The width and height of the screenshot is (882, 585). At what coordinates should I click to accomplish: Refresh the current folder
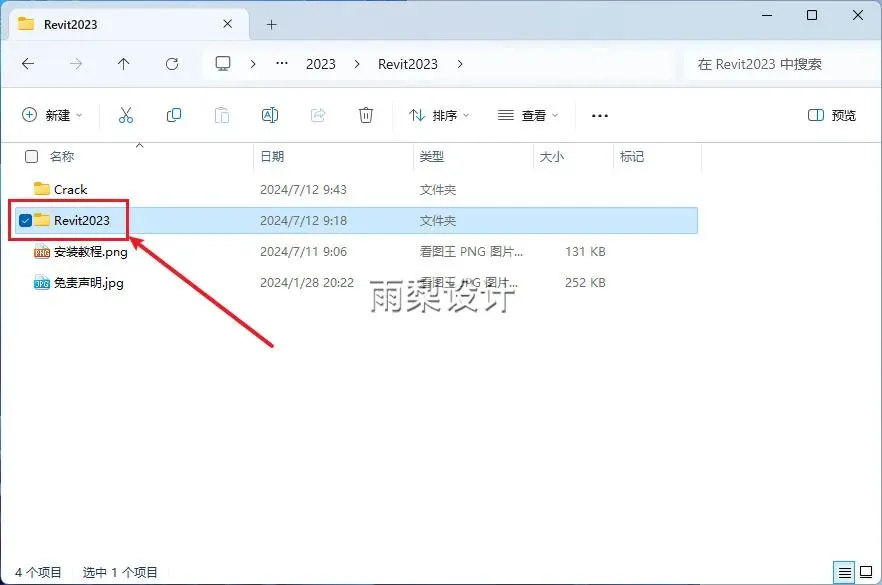click(x=172, y=64)
